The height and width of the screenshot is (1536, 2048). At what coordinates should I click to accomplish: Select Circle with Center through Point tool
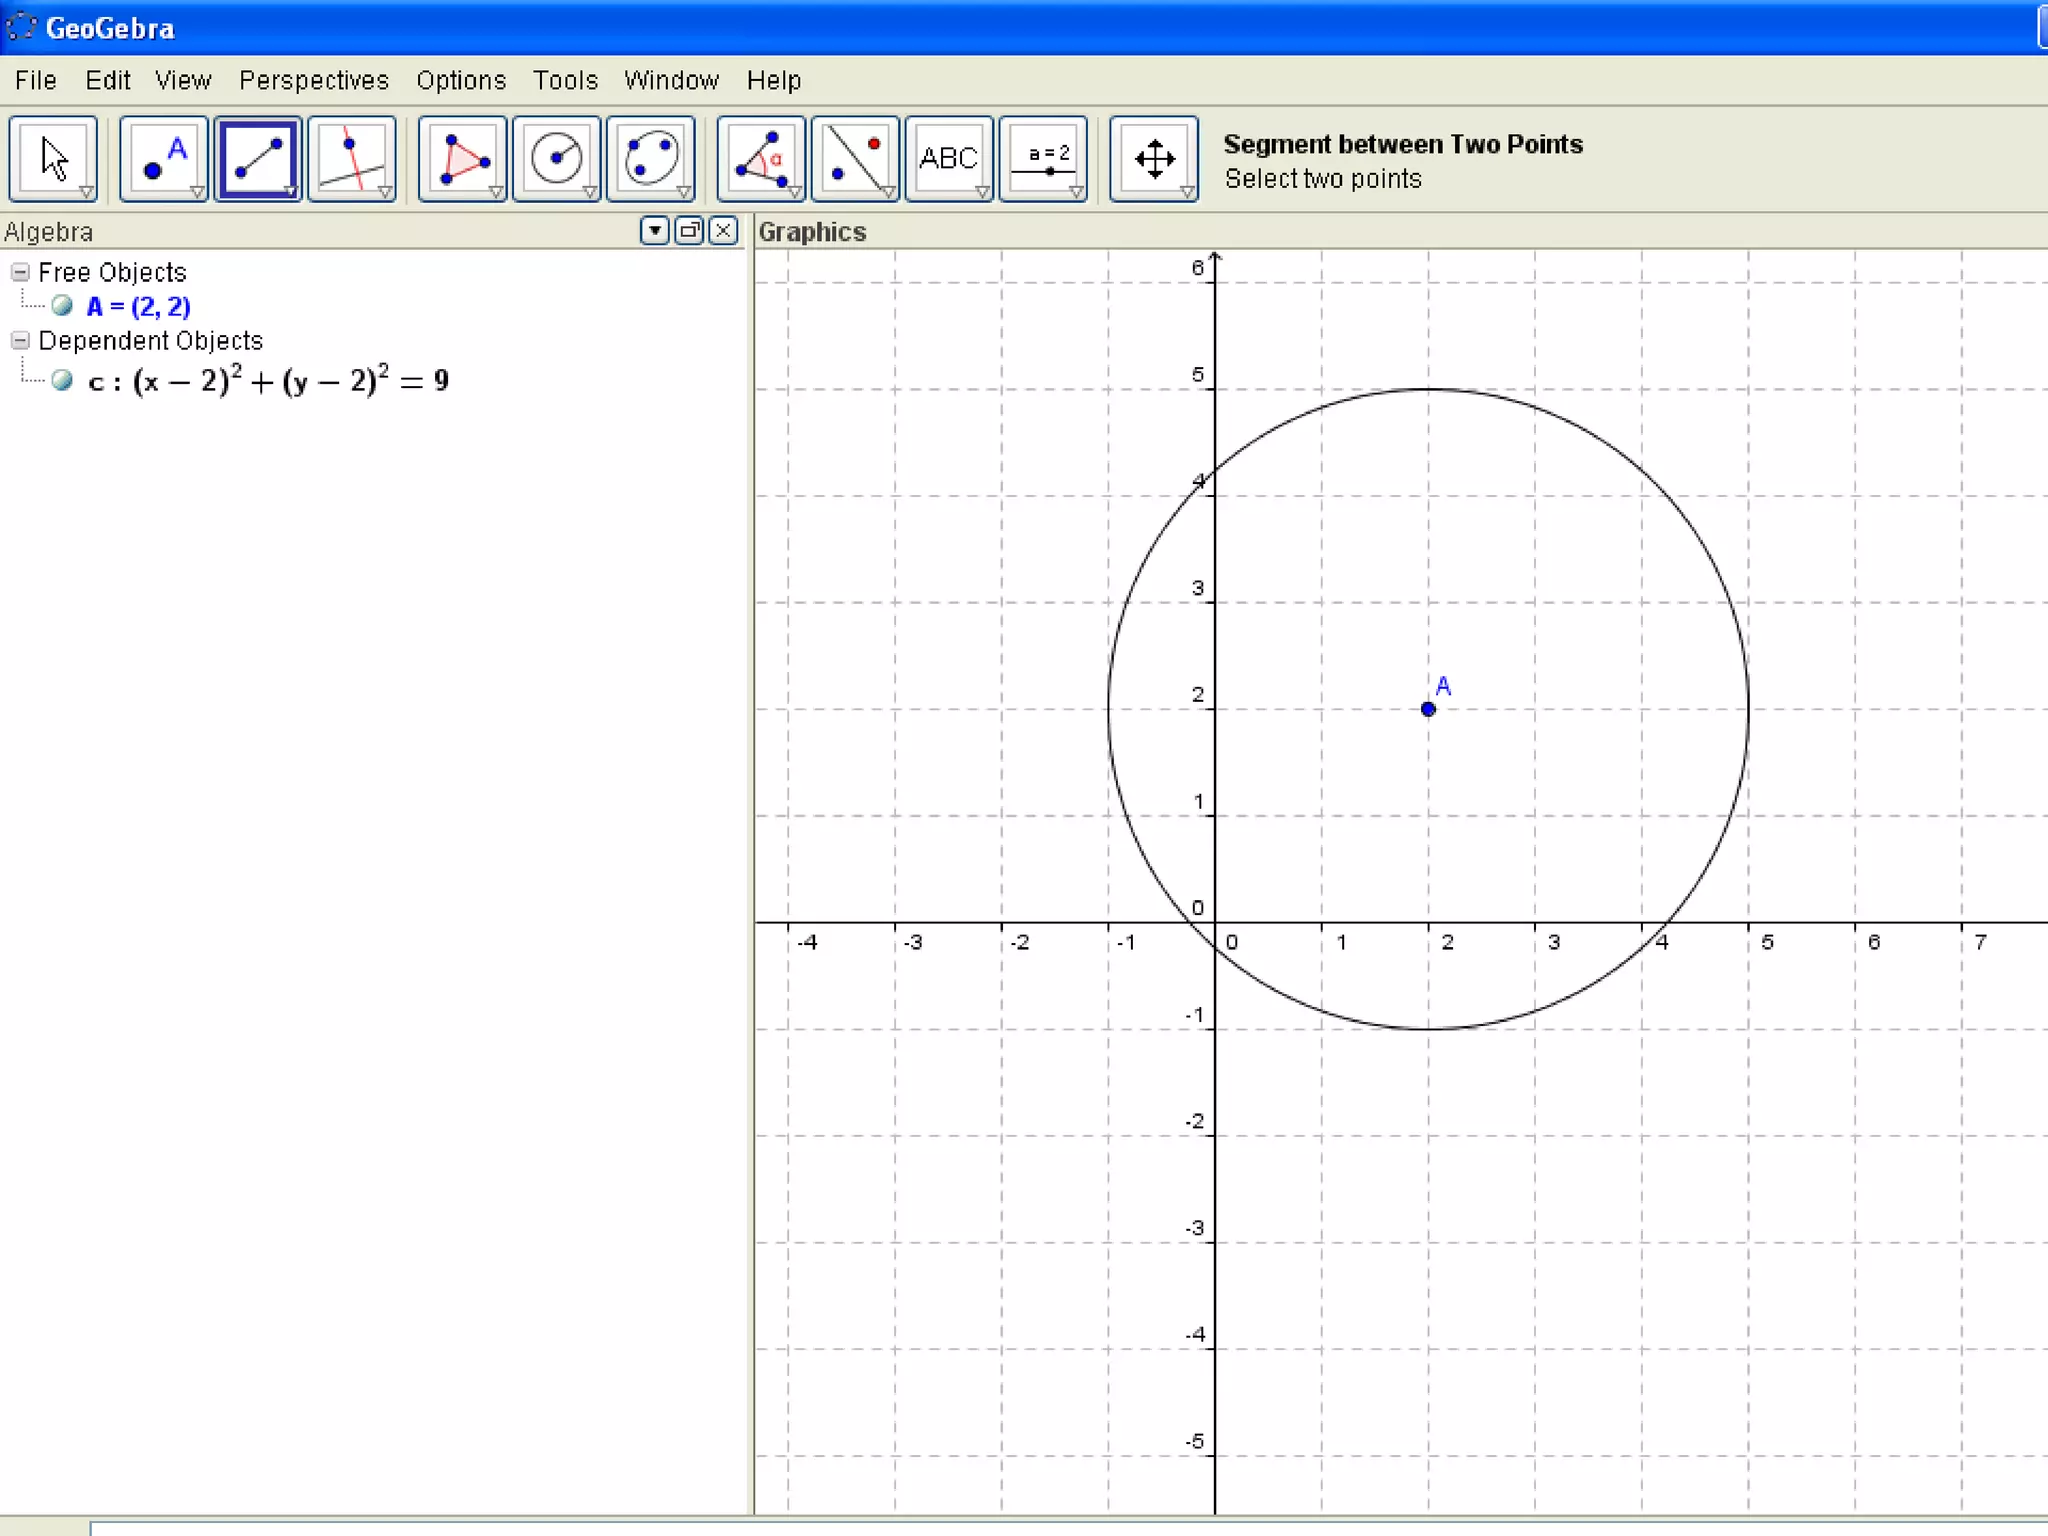(556, 158)
